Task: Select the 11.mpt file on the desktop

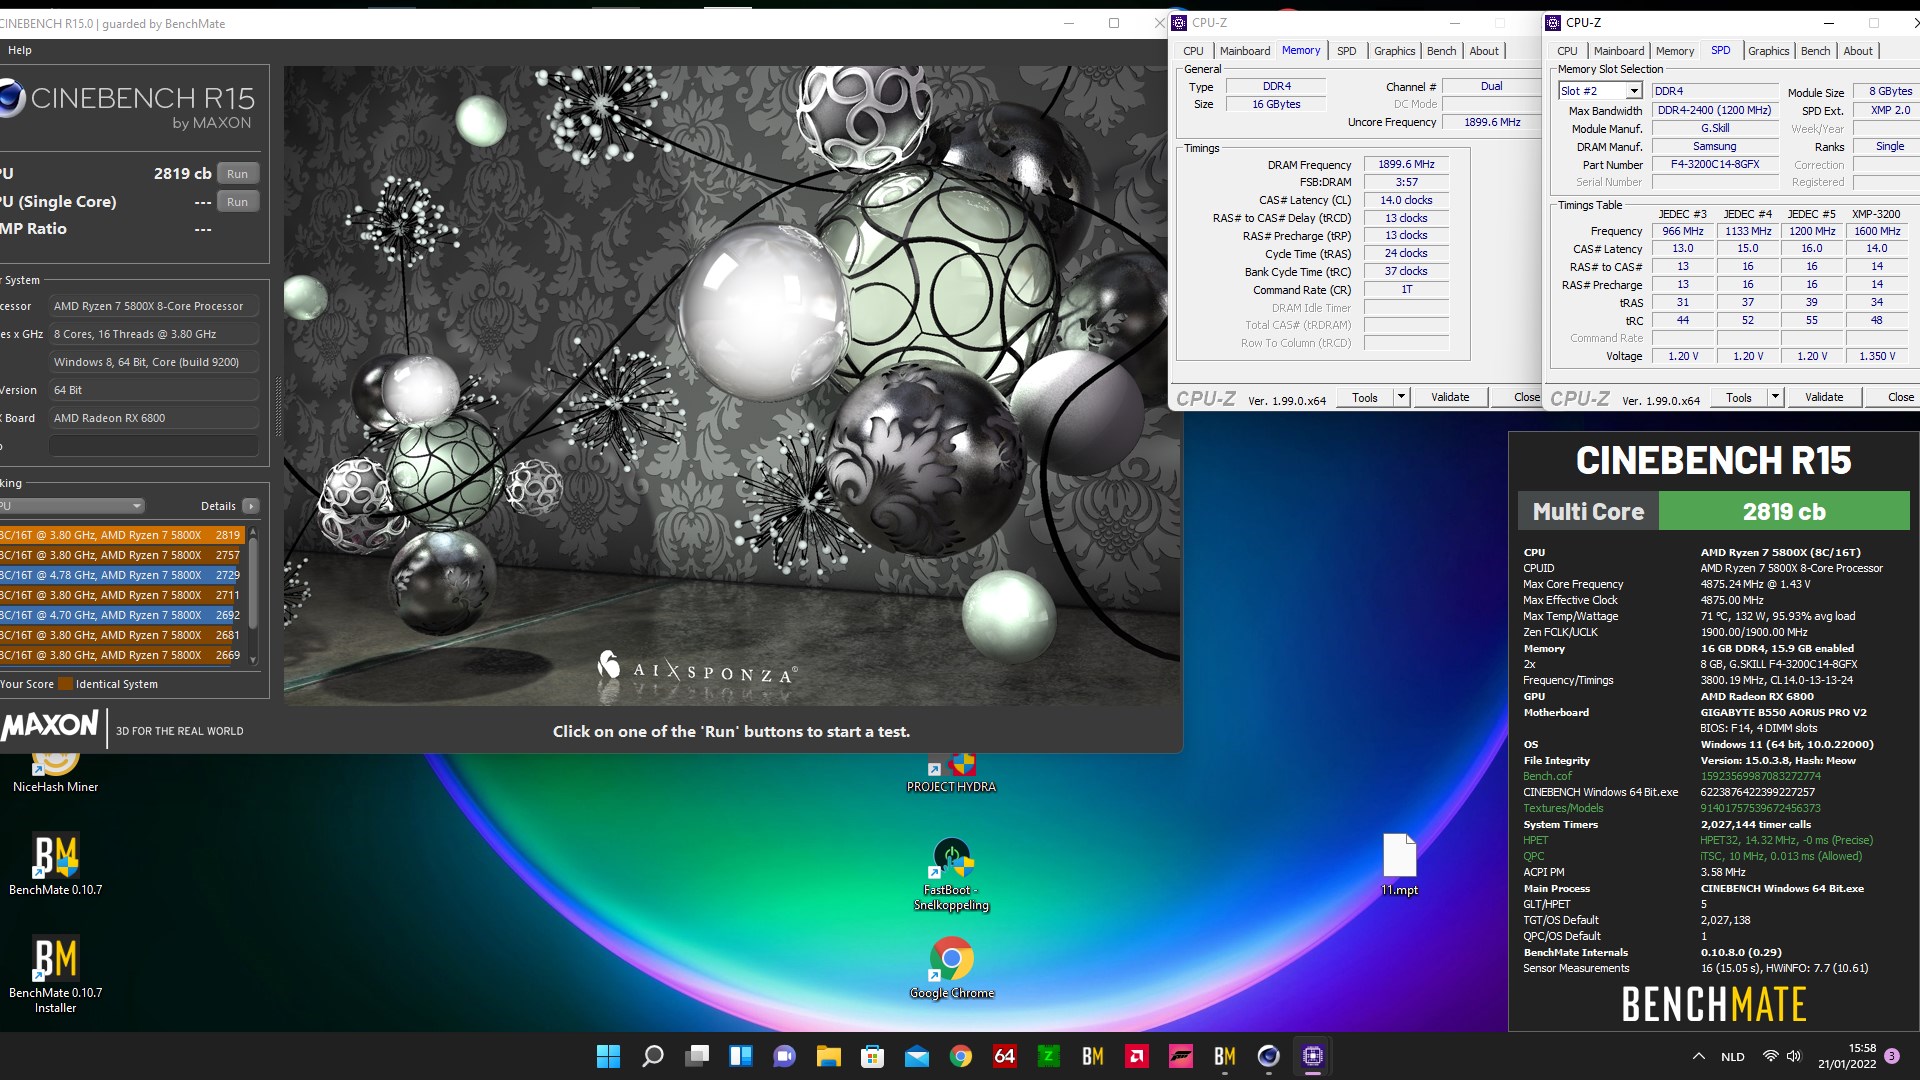Action: 1399,864
